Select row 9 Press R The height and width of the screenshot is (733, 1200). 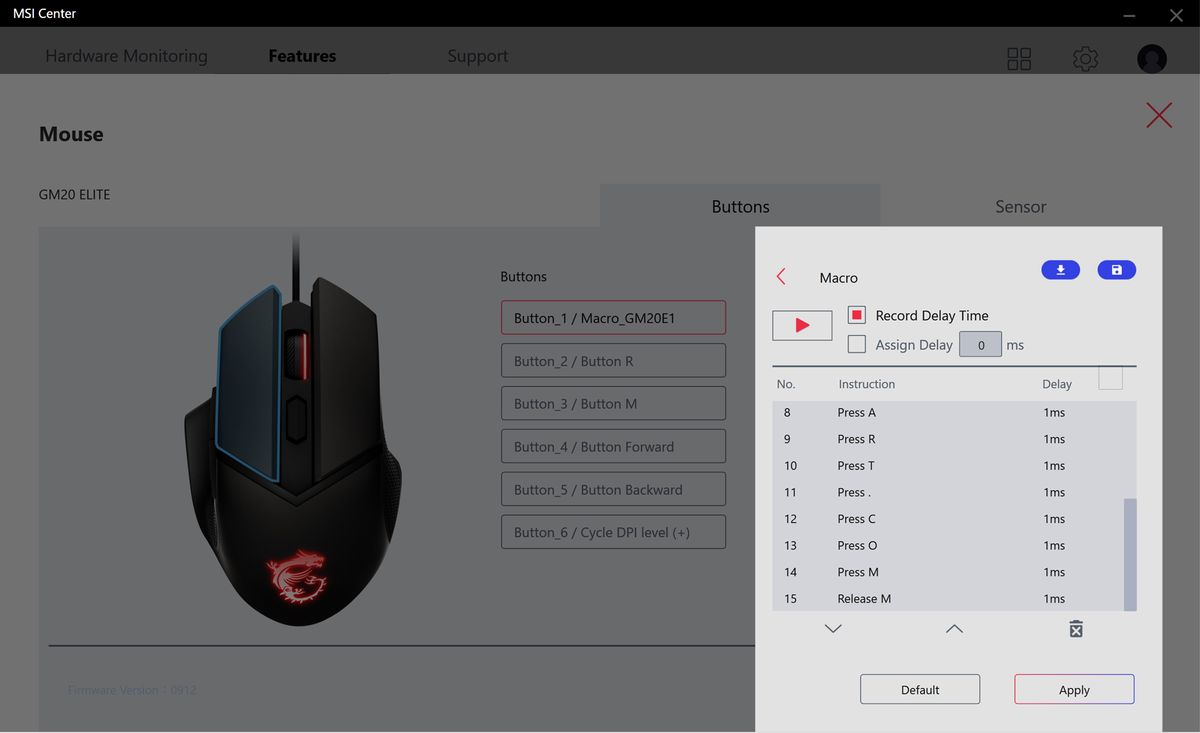coord(948,439)
